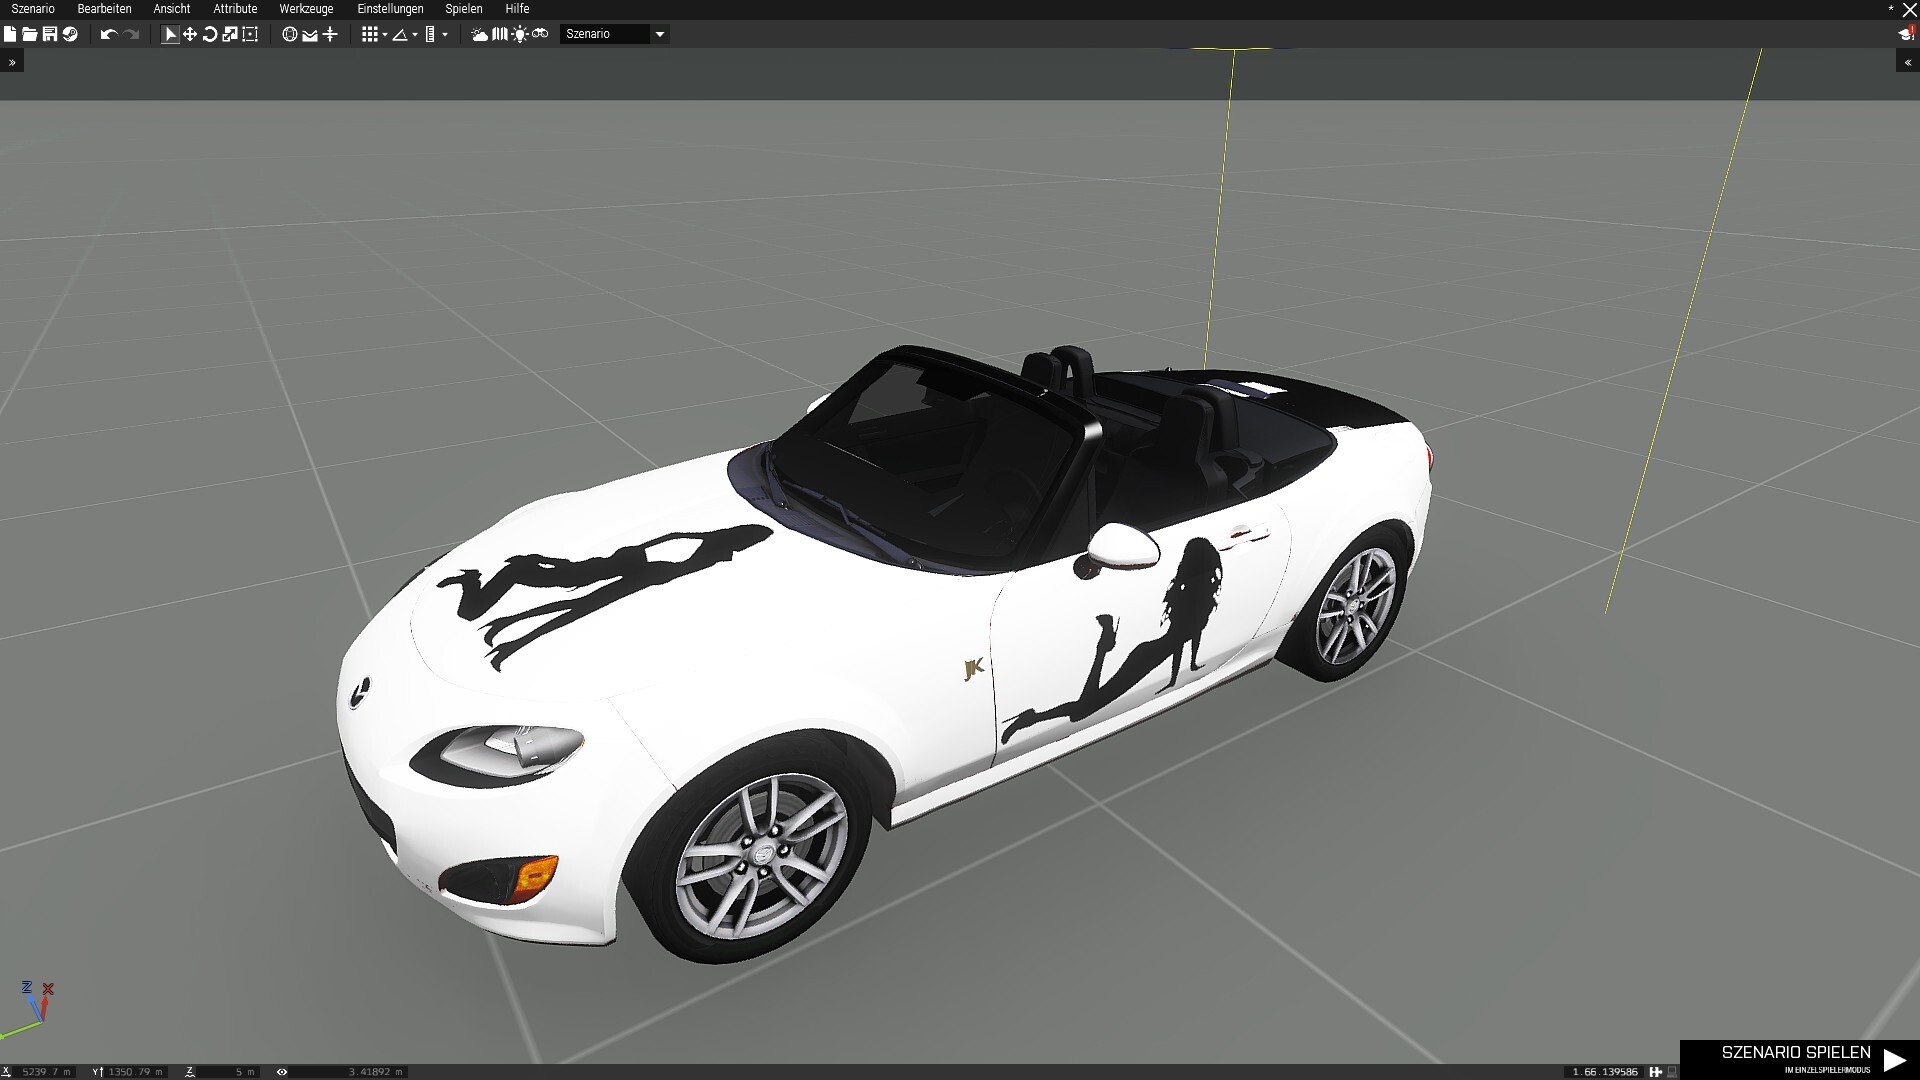This screenshot has width=1920, height=1080.
Task: Click the save scenario floppy icon
Action: click(49, 34)
